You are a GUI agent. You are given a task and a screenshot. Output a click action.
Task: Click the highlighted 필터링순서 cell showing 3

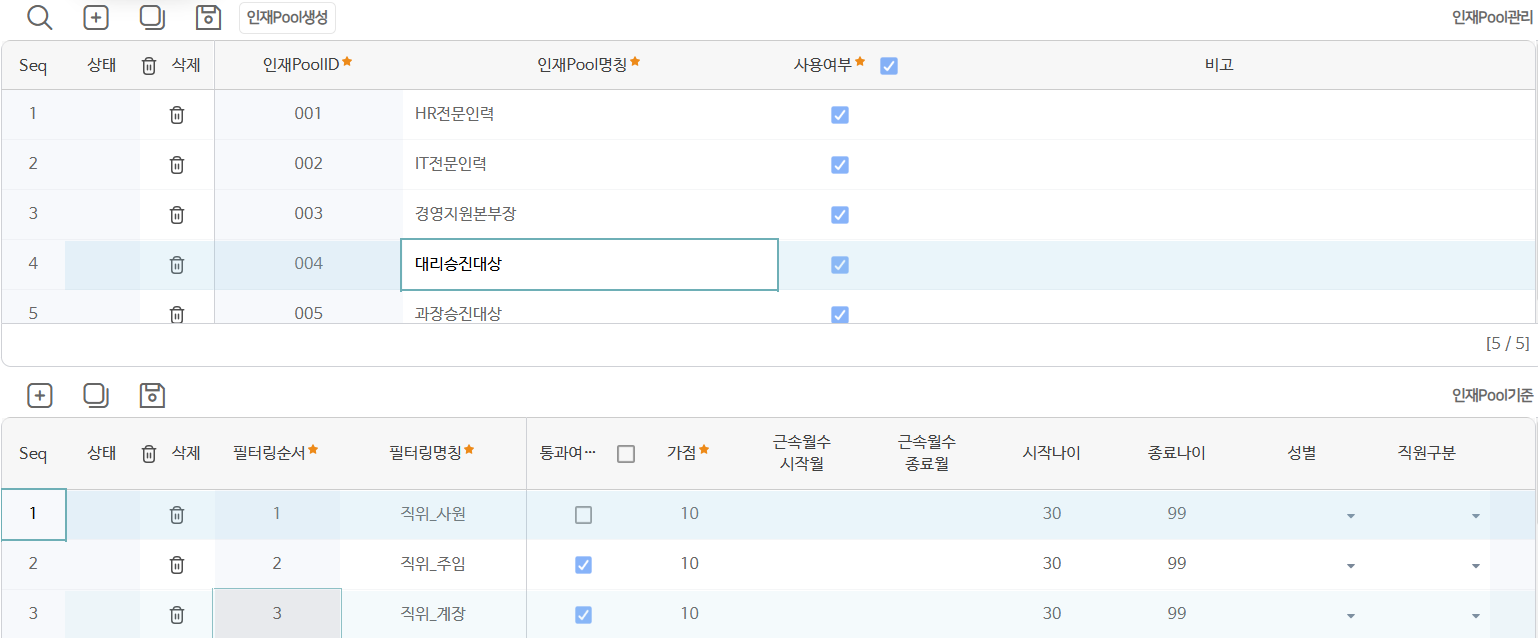(x=277, y=614)
